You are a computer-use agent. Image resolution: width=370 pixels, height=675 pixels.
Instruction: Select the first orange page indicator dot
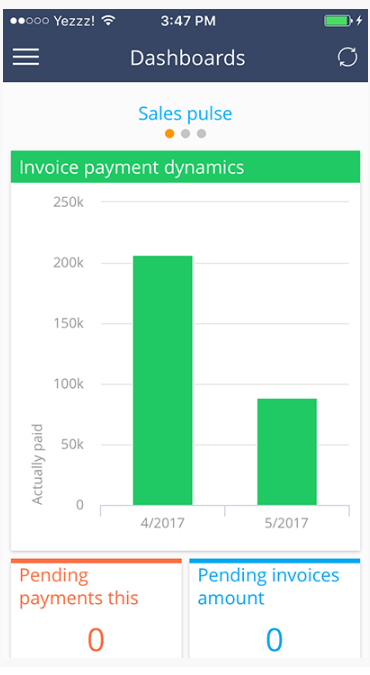point(169,133)
